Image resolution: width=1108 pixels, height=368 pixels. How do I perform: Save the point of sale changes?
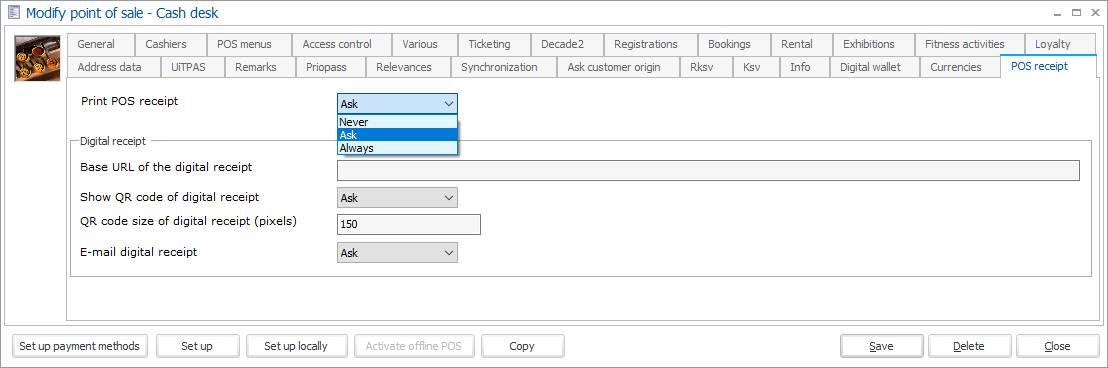coord(881,346)
